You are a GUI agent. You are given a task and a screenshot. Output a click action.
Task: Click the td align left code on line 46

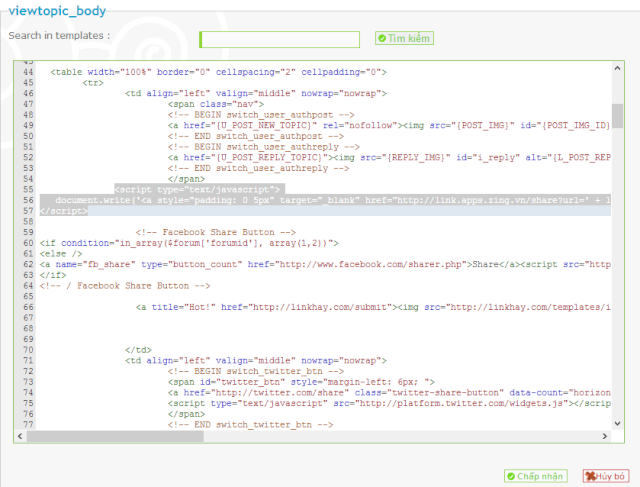point(256,93)
